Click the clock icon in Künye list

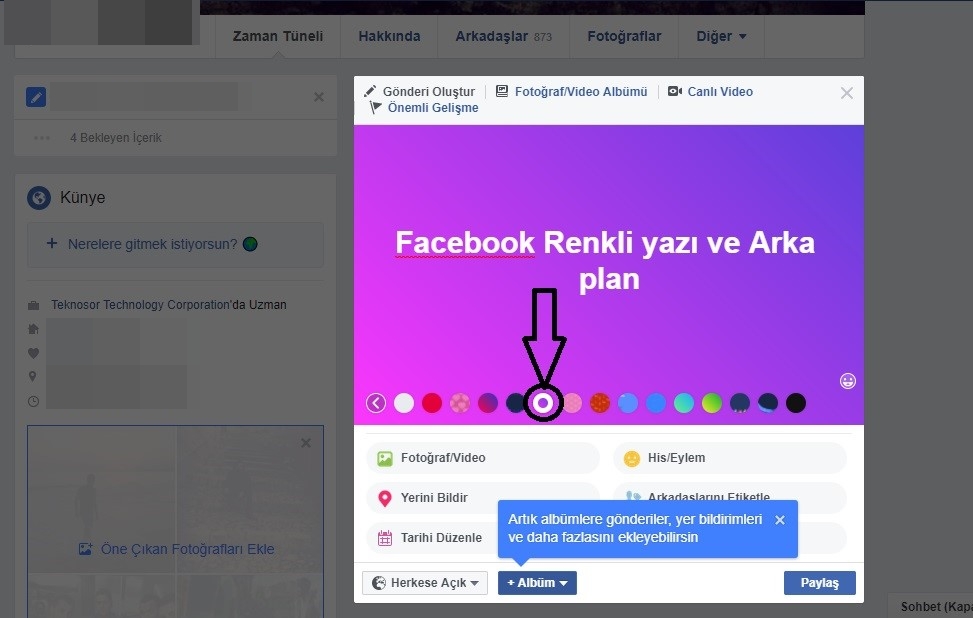pos(34,401)
